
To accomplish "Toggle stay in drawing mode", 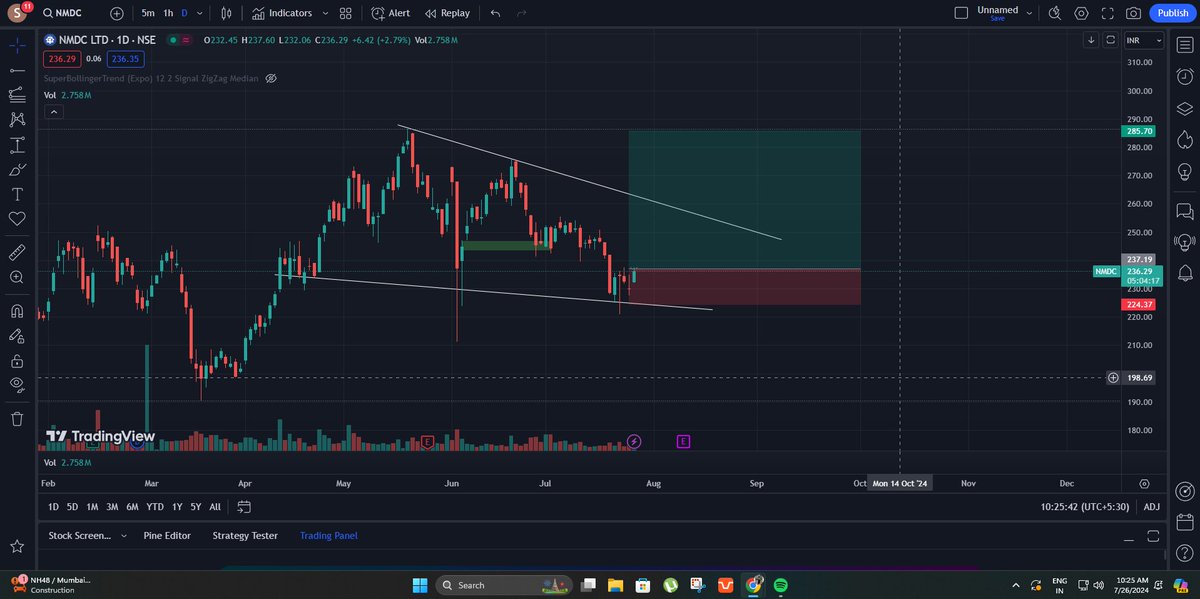I will [x=17, y=335].
